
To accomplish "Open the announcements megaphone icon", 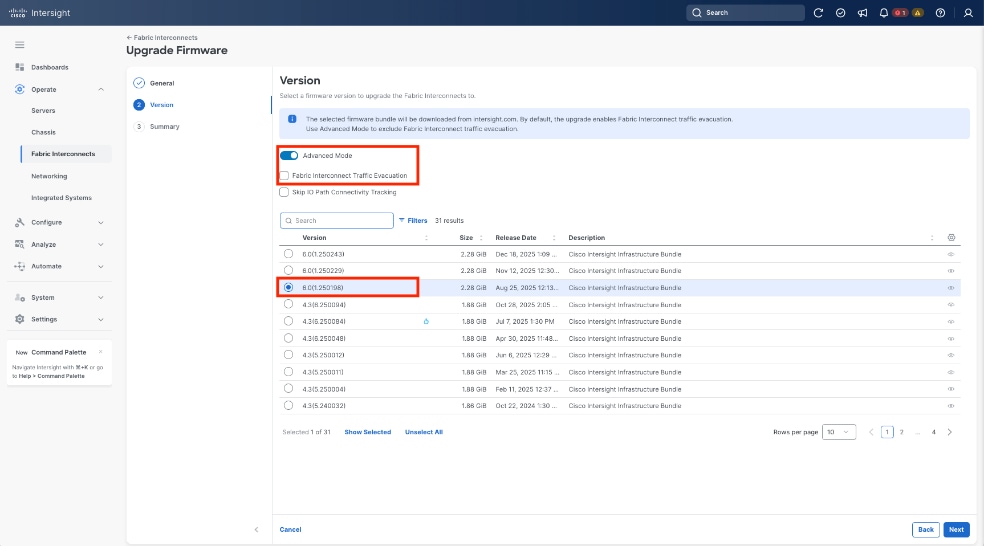I will [x=862, y=13].
